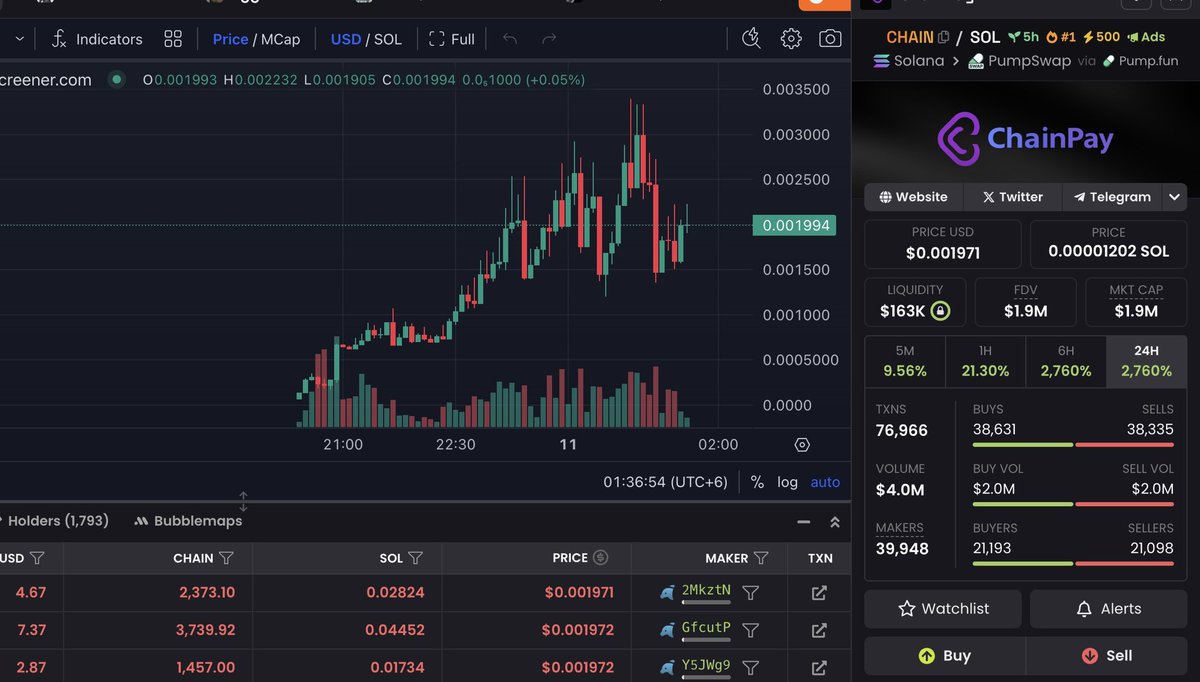Screen dimensions: 1200x682
Task: Toggle the PRICE column currency icon
Action: (x=600, y=558)
